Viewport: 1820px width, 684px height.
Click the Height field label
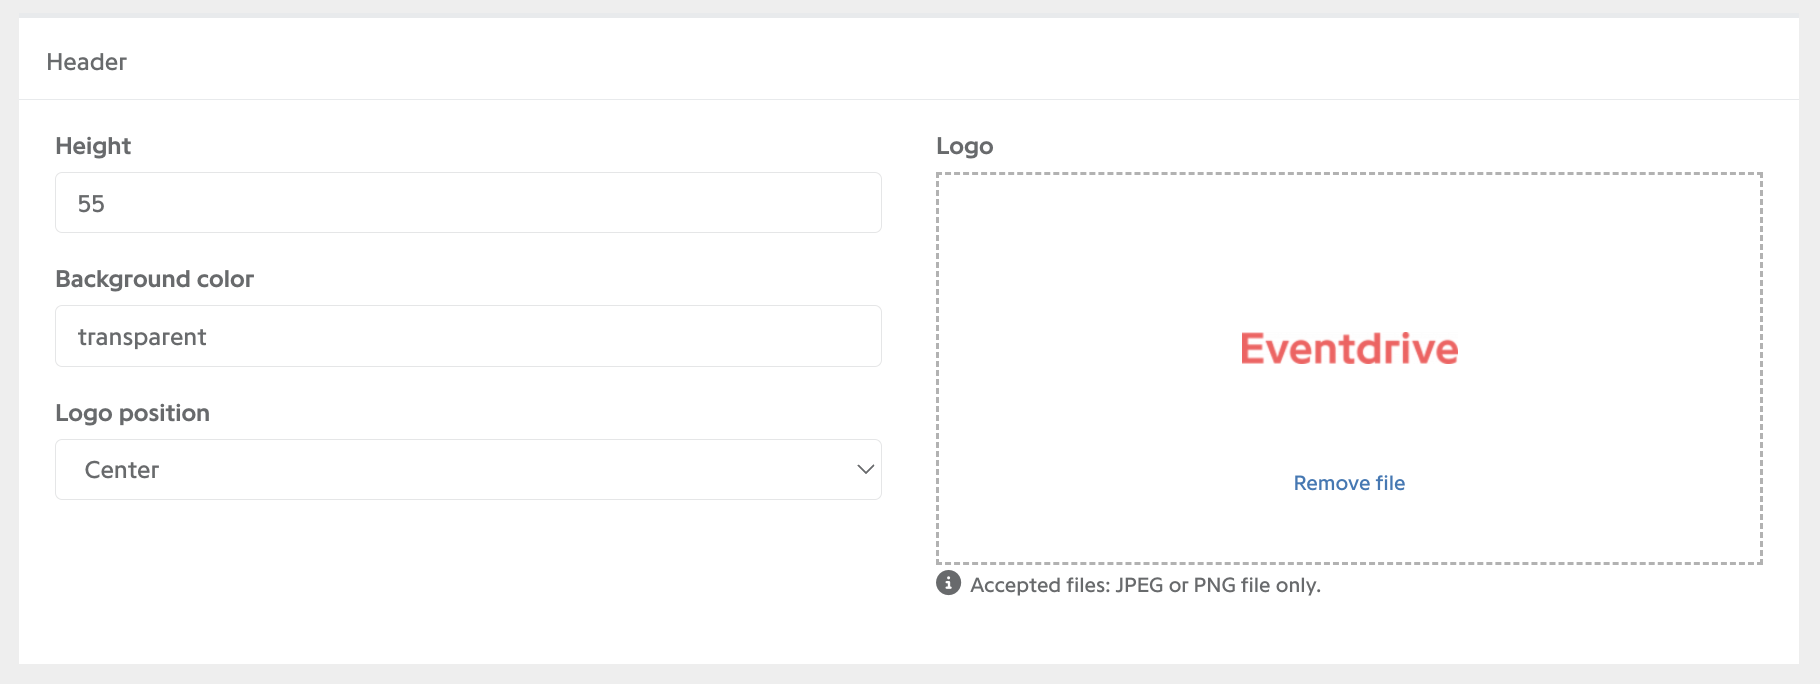point(93,146)
